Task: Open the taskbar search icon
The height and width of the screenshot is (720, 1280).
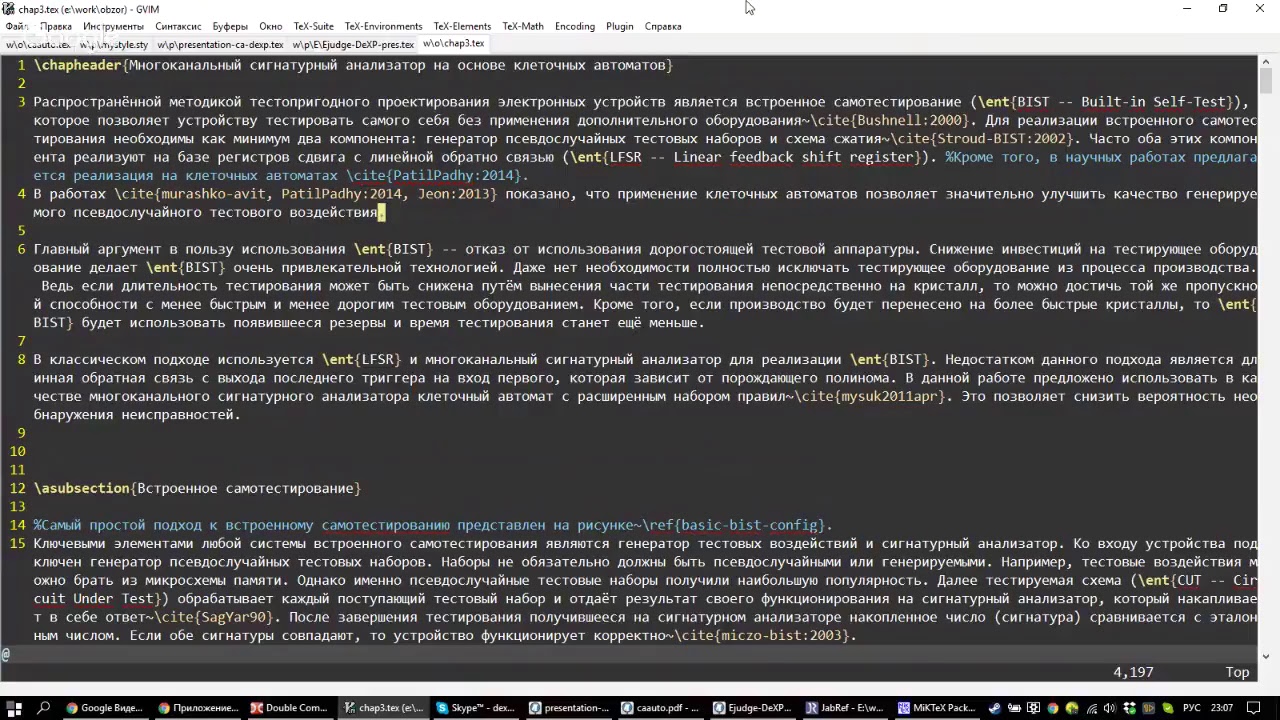Action: tap(44, 708)
